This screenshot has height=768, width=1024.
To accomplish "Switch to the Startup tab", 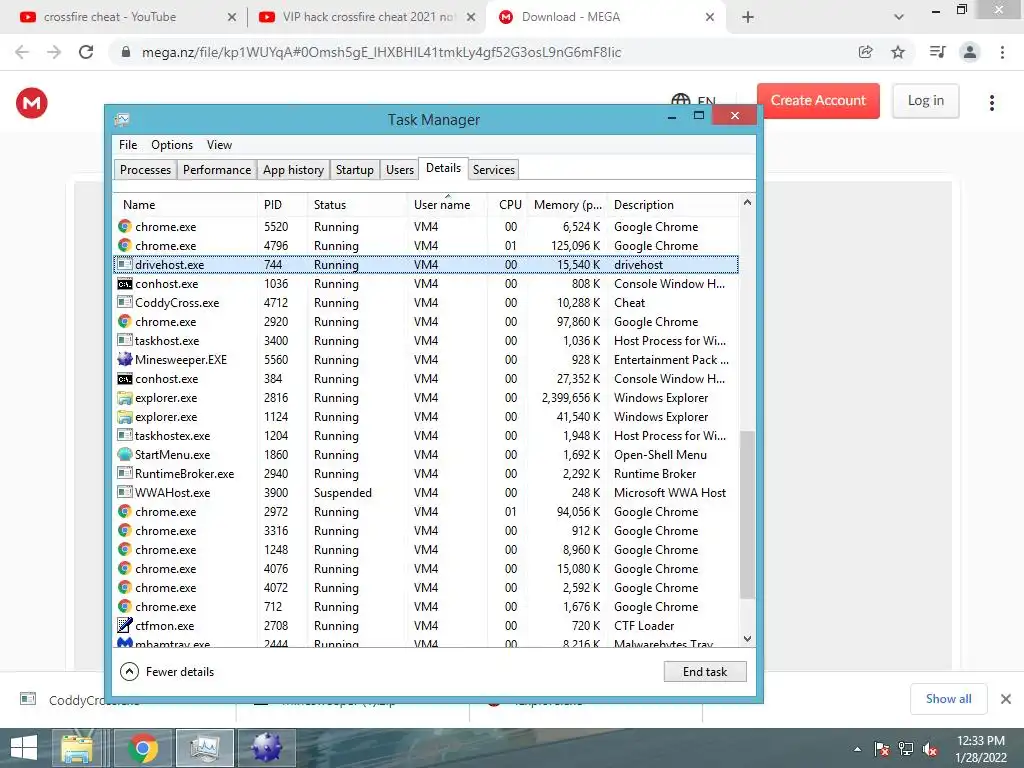I will (355, 170).
